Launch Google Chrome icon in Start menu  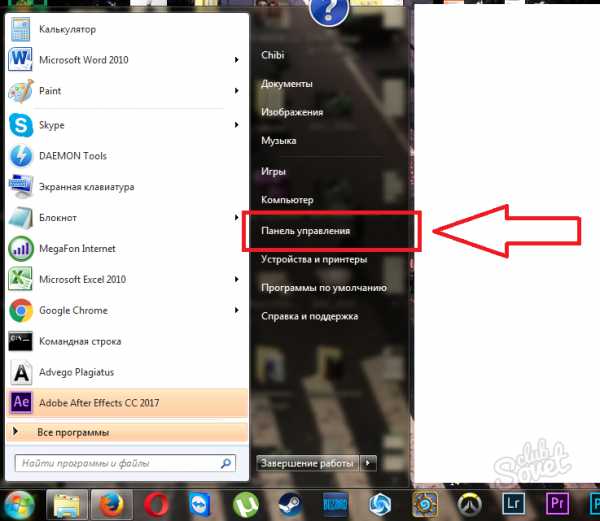point(21,310)
